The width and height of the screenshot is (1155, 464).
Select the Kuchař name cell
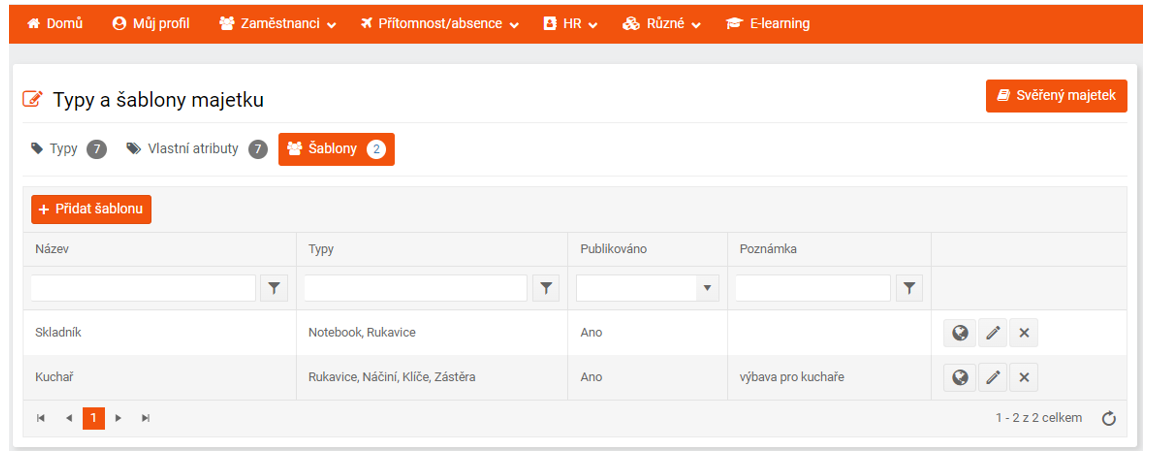160,378
